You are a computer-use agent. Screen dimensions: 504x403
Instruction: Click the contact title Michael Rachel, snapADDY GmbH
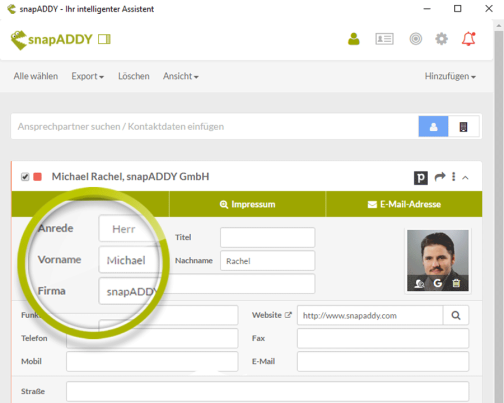(x=130, y=177)
